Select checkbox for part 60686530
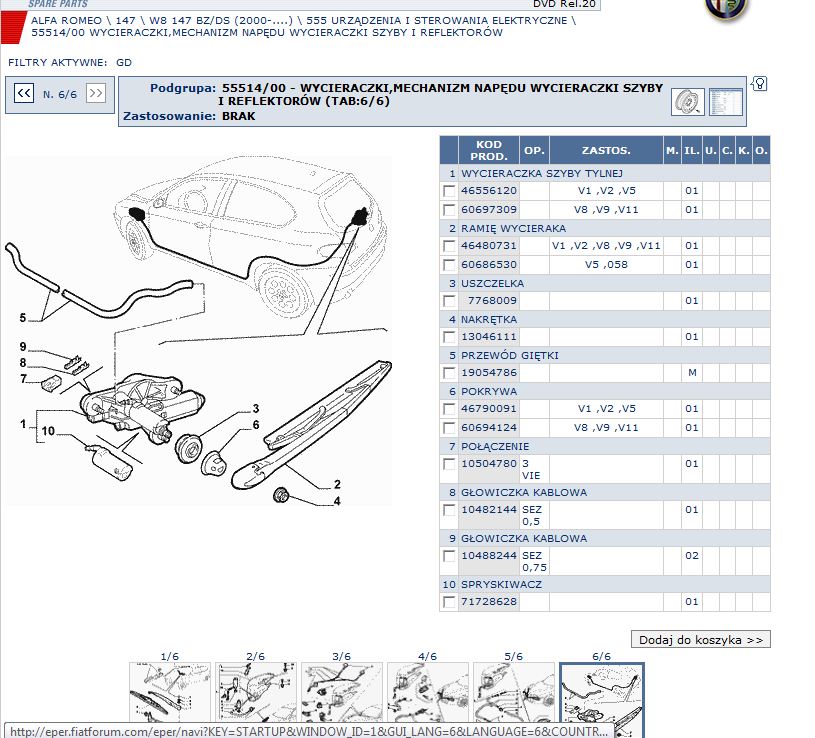This screenshot has width=815, height=738. [449, 265]
